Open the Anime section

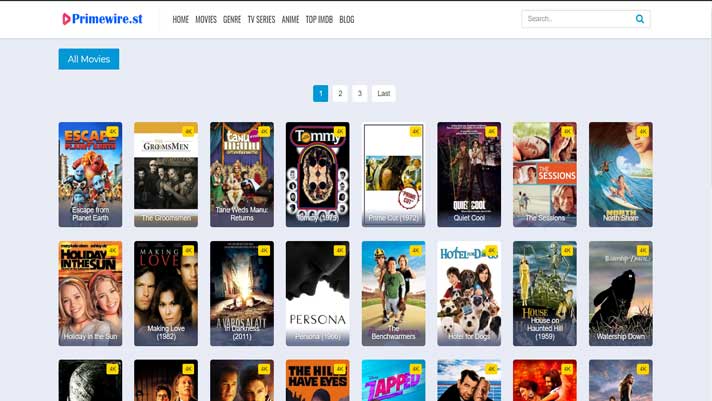click(x=290, y=20)
